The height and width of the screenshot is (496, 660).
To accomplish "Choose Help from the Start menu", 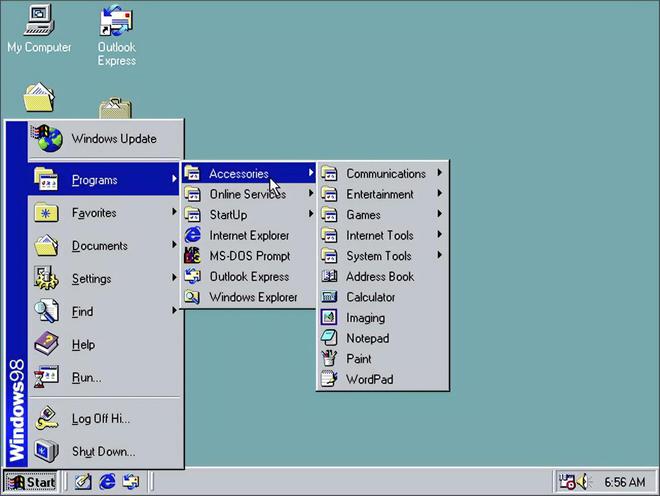I will [x=104, y=344].
